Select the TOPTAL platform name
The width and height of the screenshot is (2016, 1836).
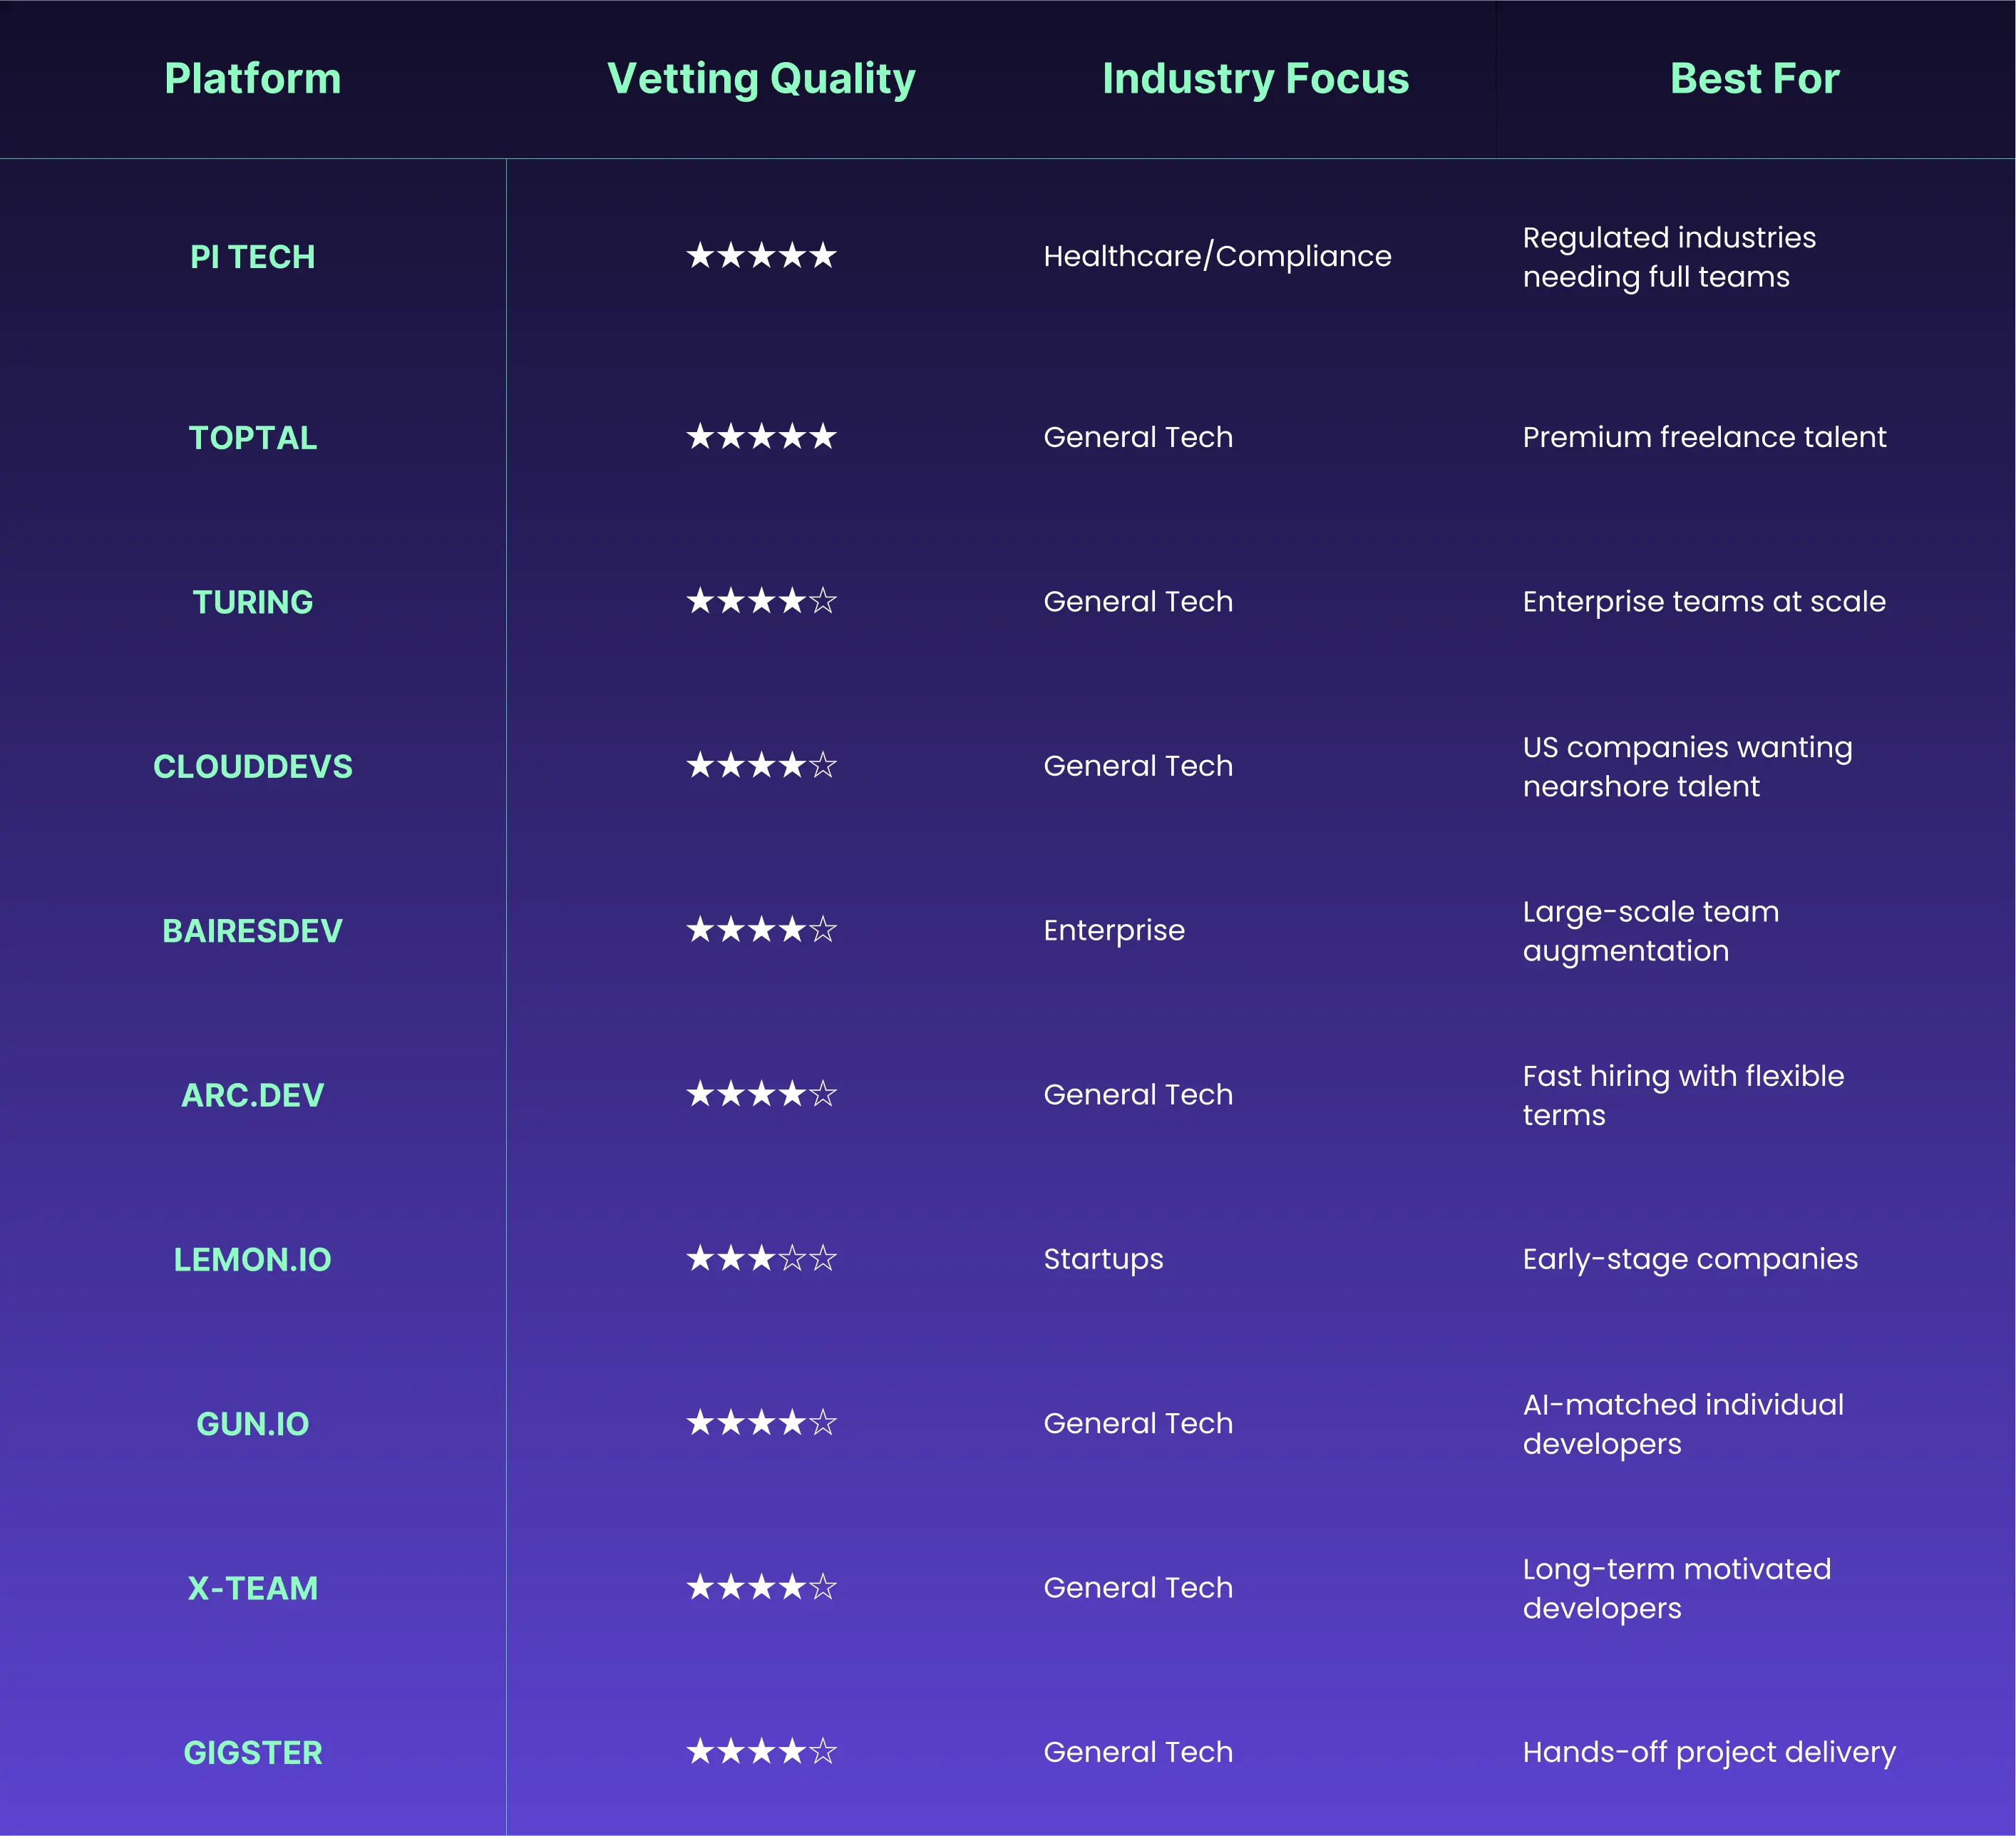click(253, 438)
